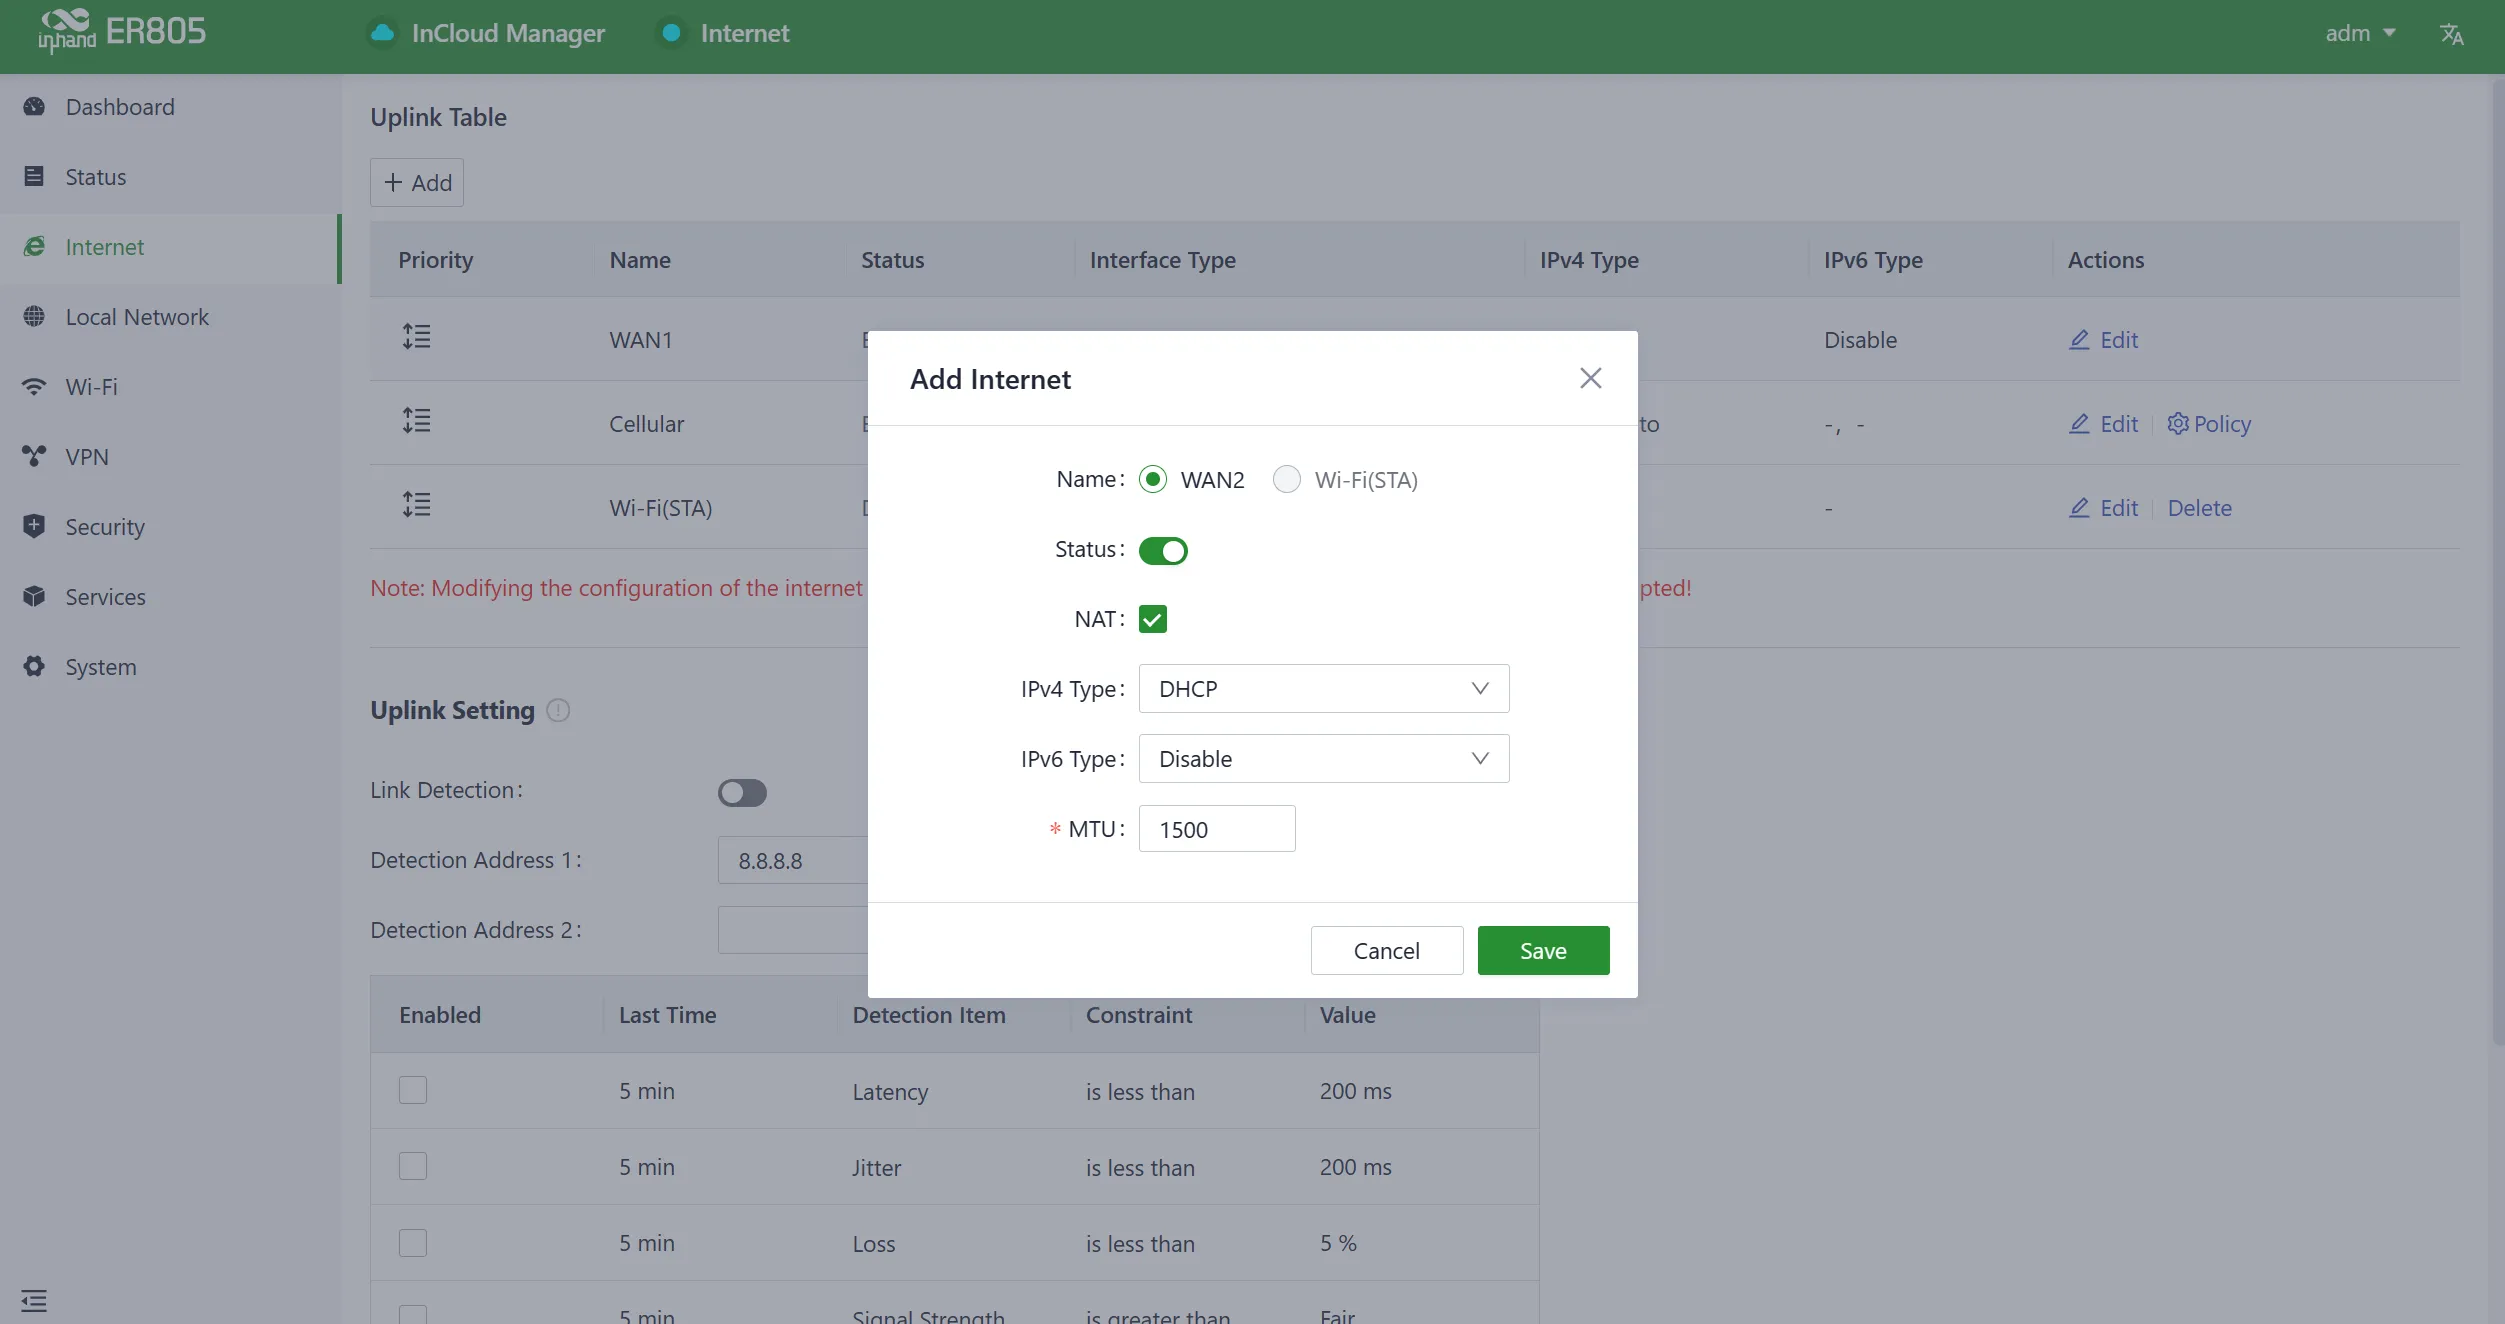Screen dimensions: 2505x1324
Task: Click the Dashboard gauge icon in sidebar
Action: [x=34, y=107]
